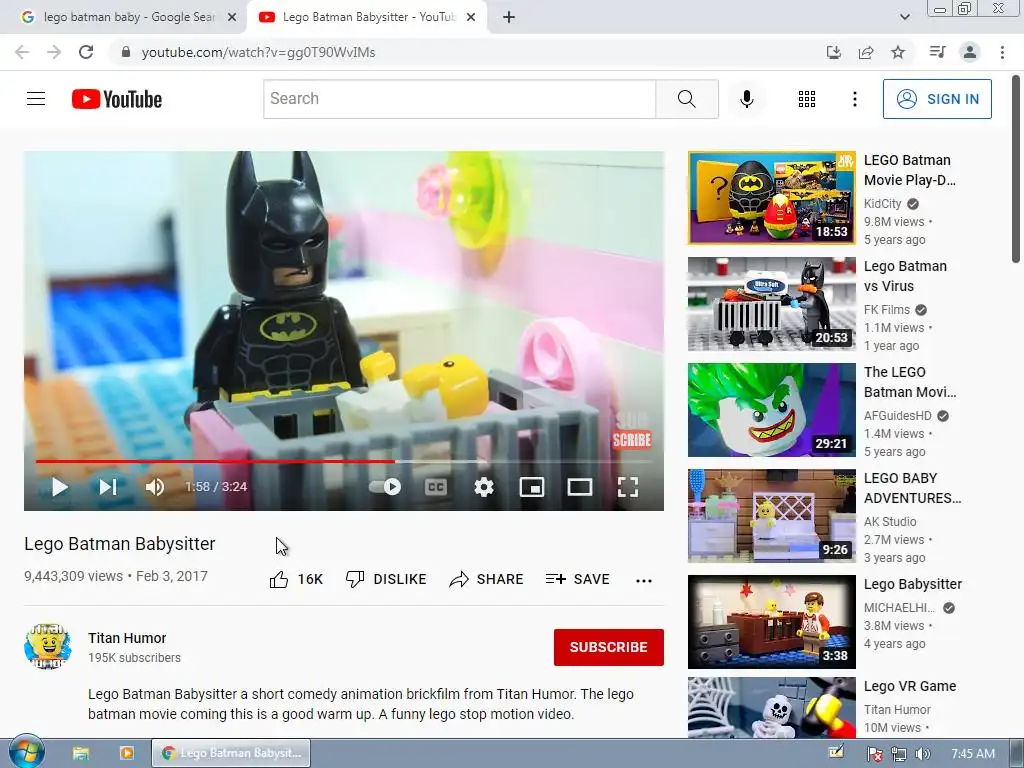Open Titan Humor channel name link
Viewport: 1024px width, 768px height.
[x=127, y=638]
